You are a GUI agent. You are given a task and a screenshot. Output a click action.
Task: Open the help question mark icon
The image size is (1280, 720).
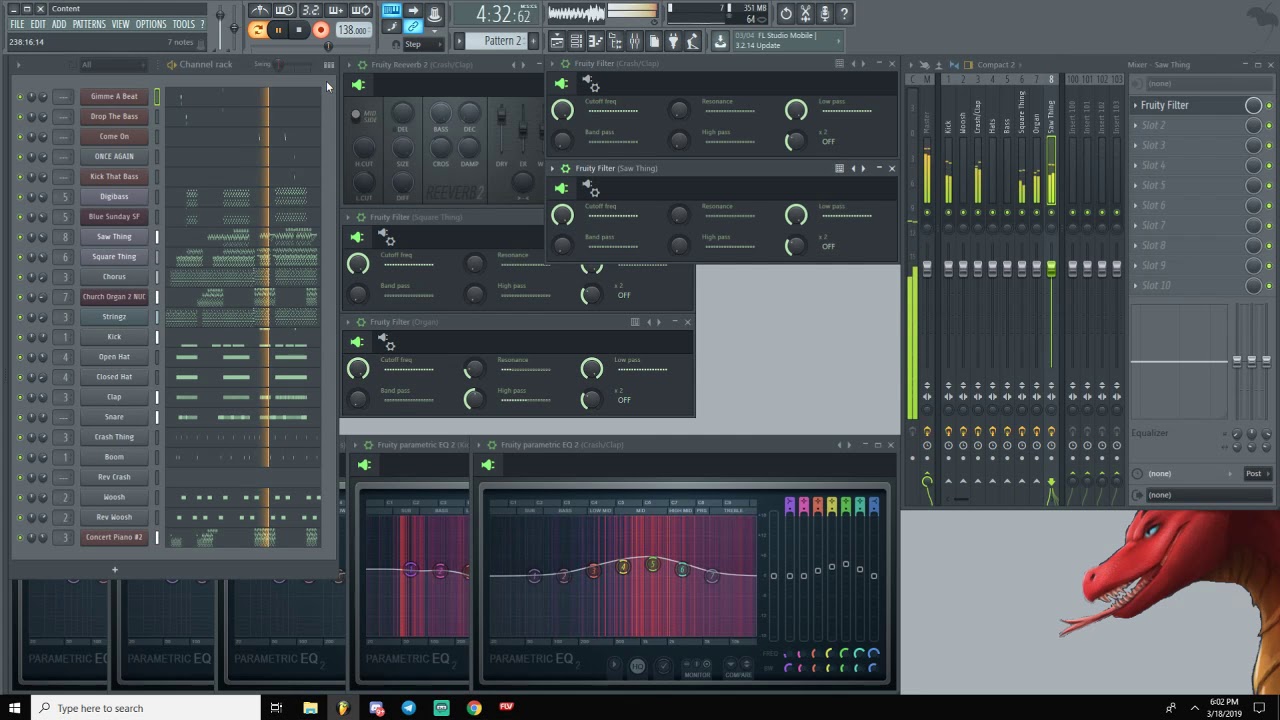844,13
